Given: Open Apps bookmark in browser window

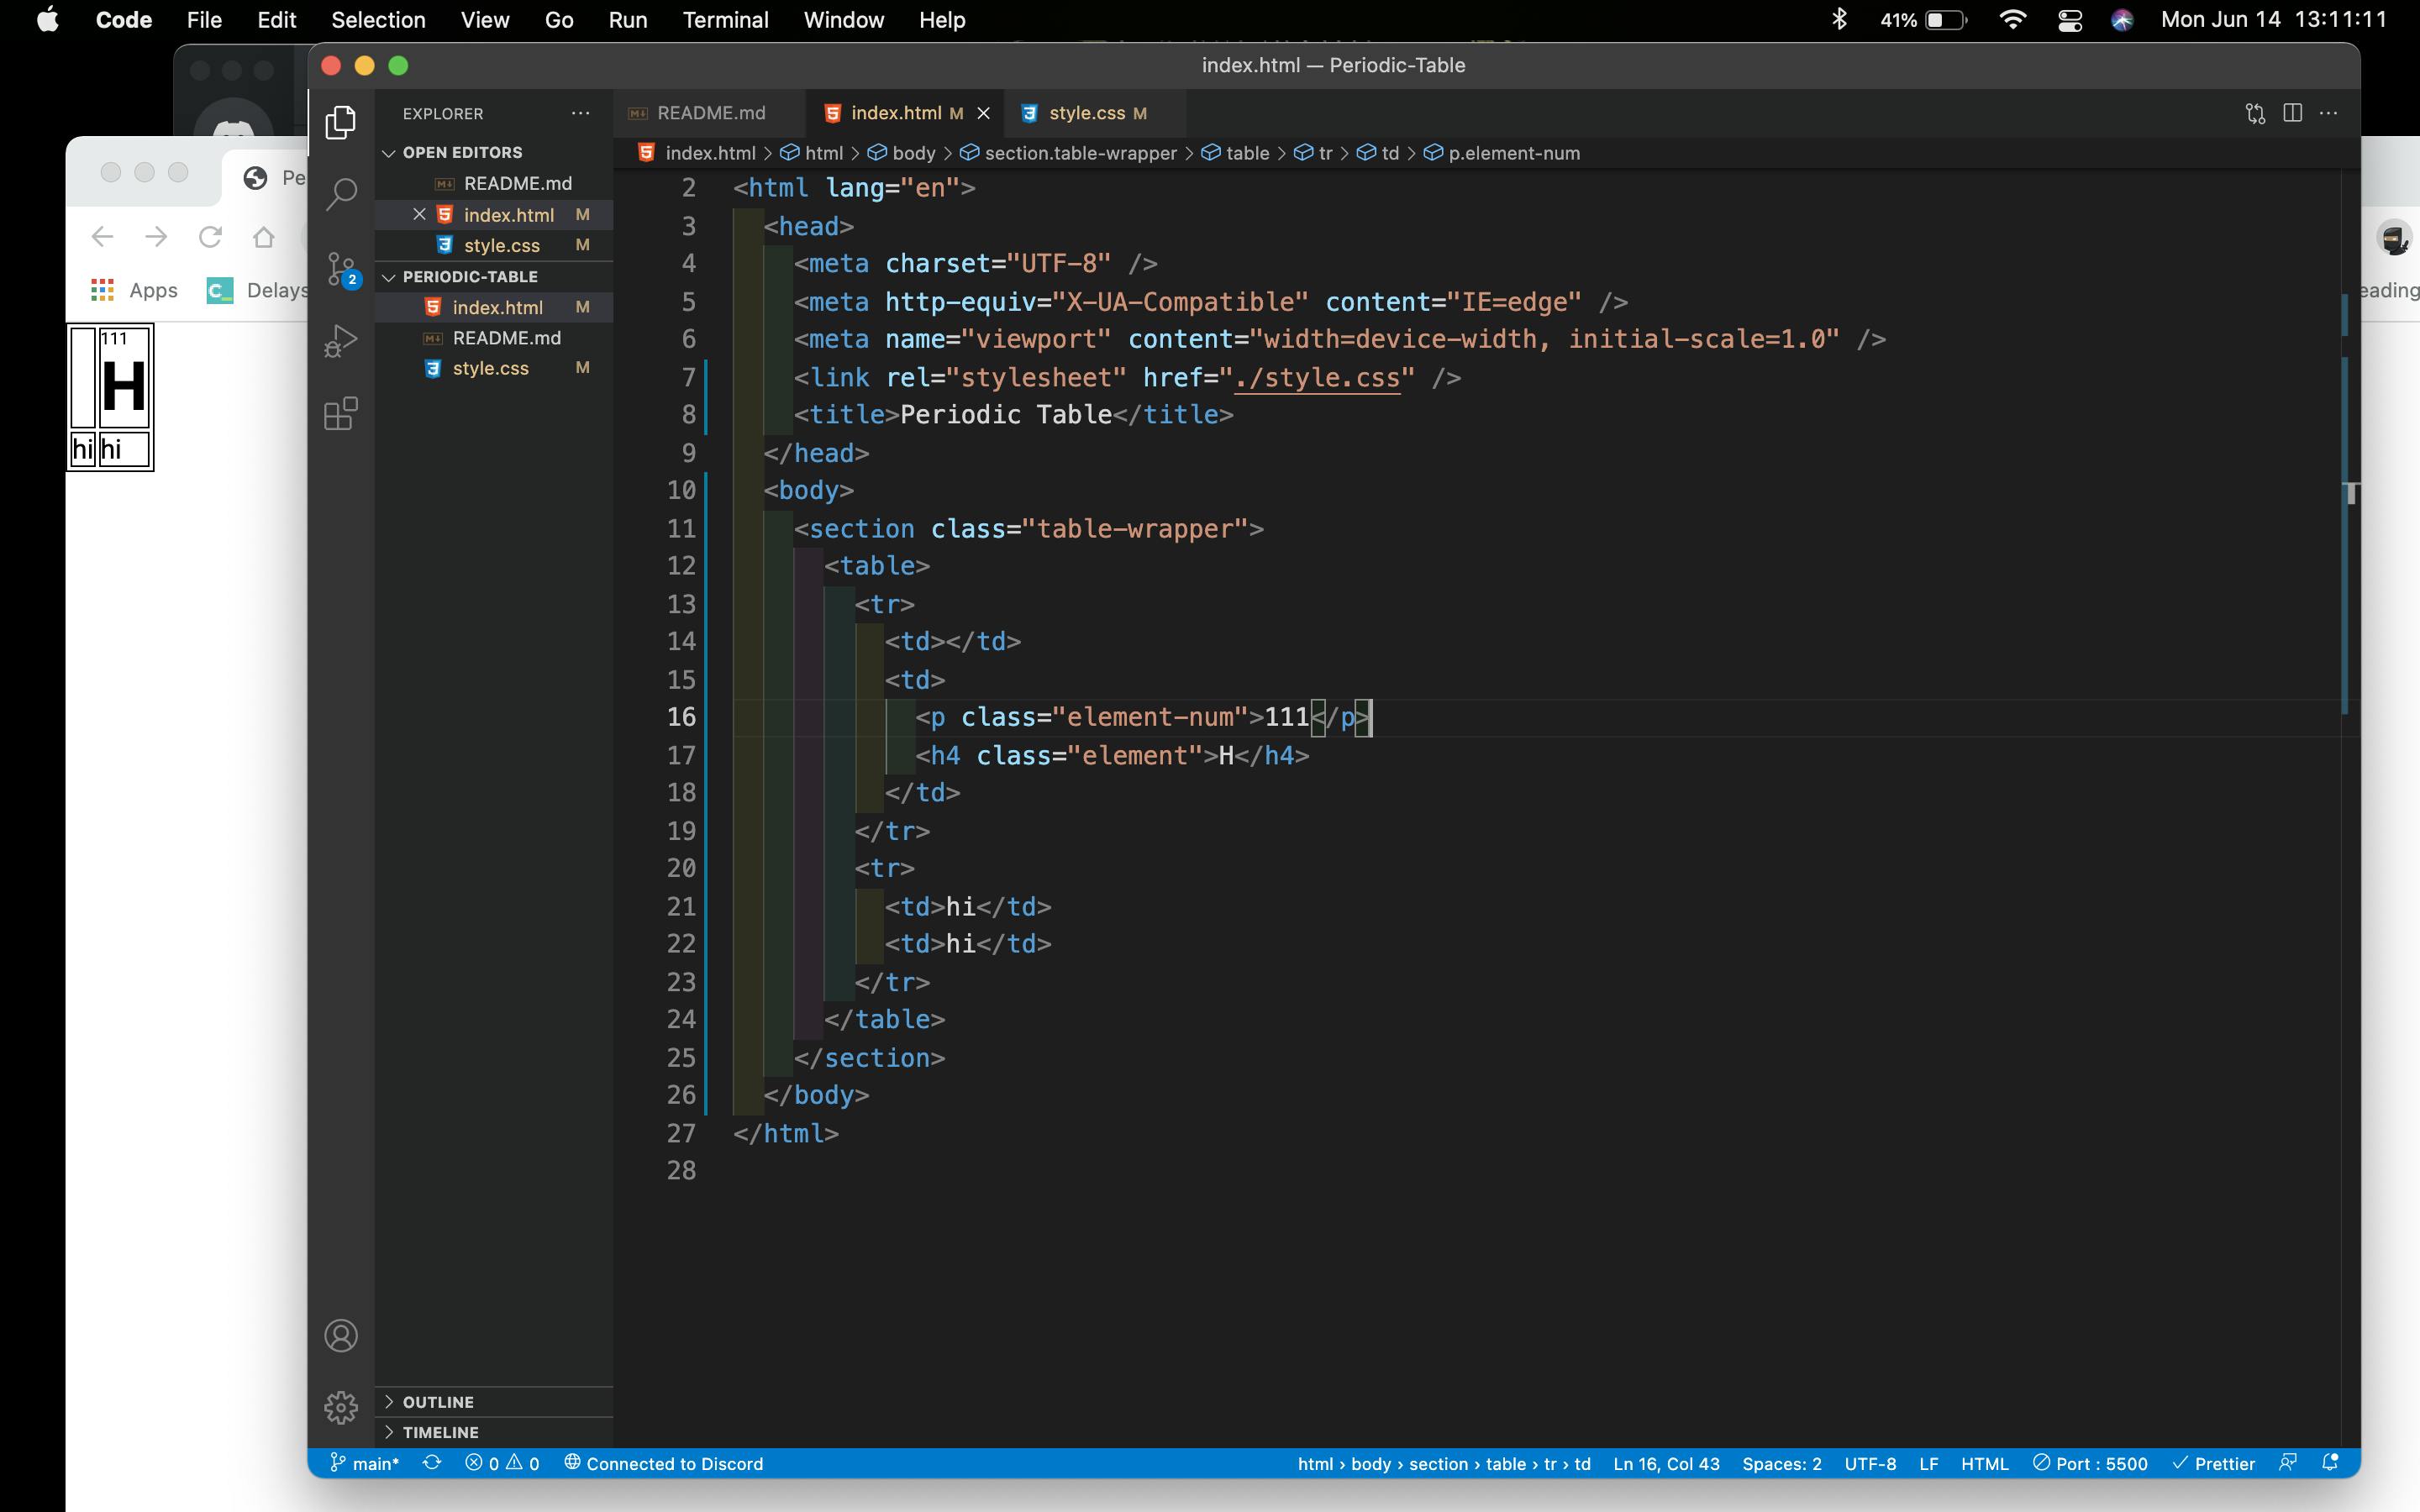Looking at the screenshot, I should (x=134, y=290).
